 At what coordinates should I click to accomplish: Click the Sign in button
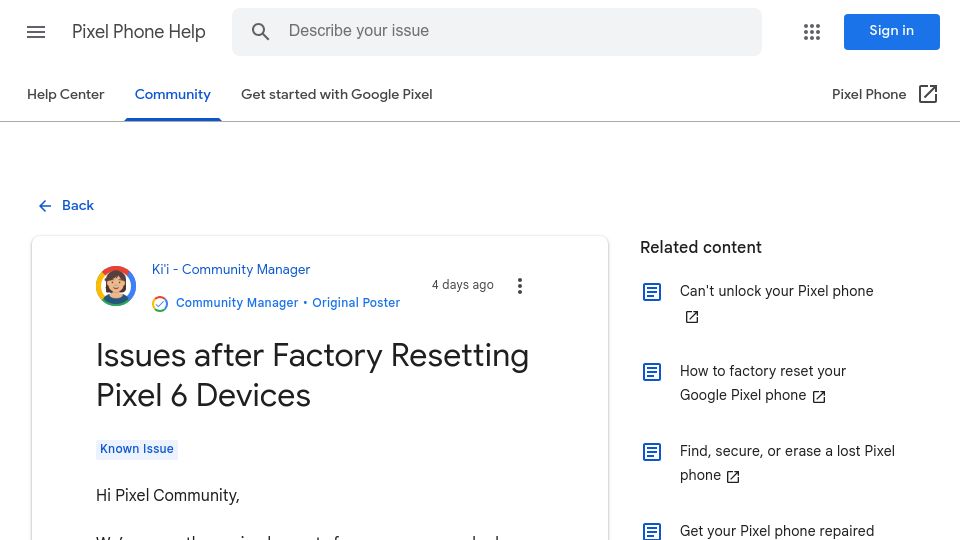(x=891, y=32)
